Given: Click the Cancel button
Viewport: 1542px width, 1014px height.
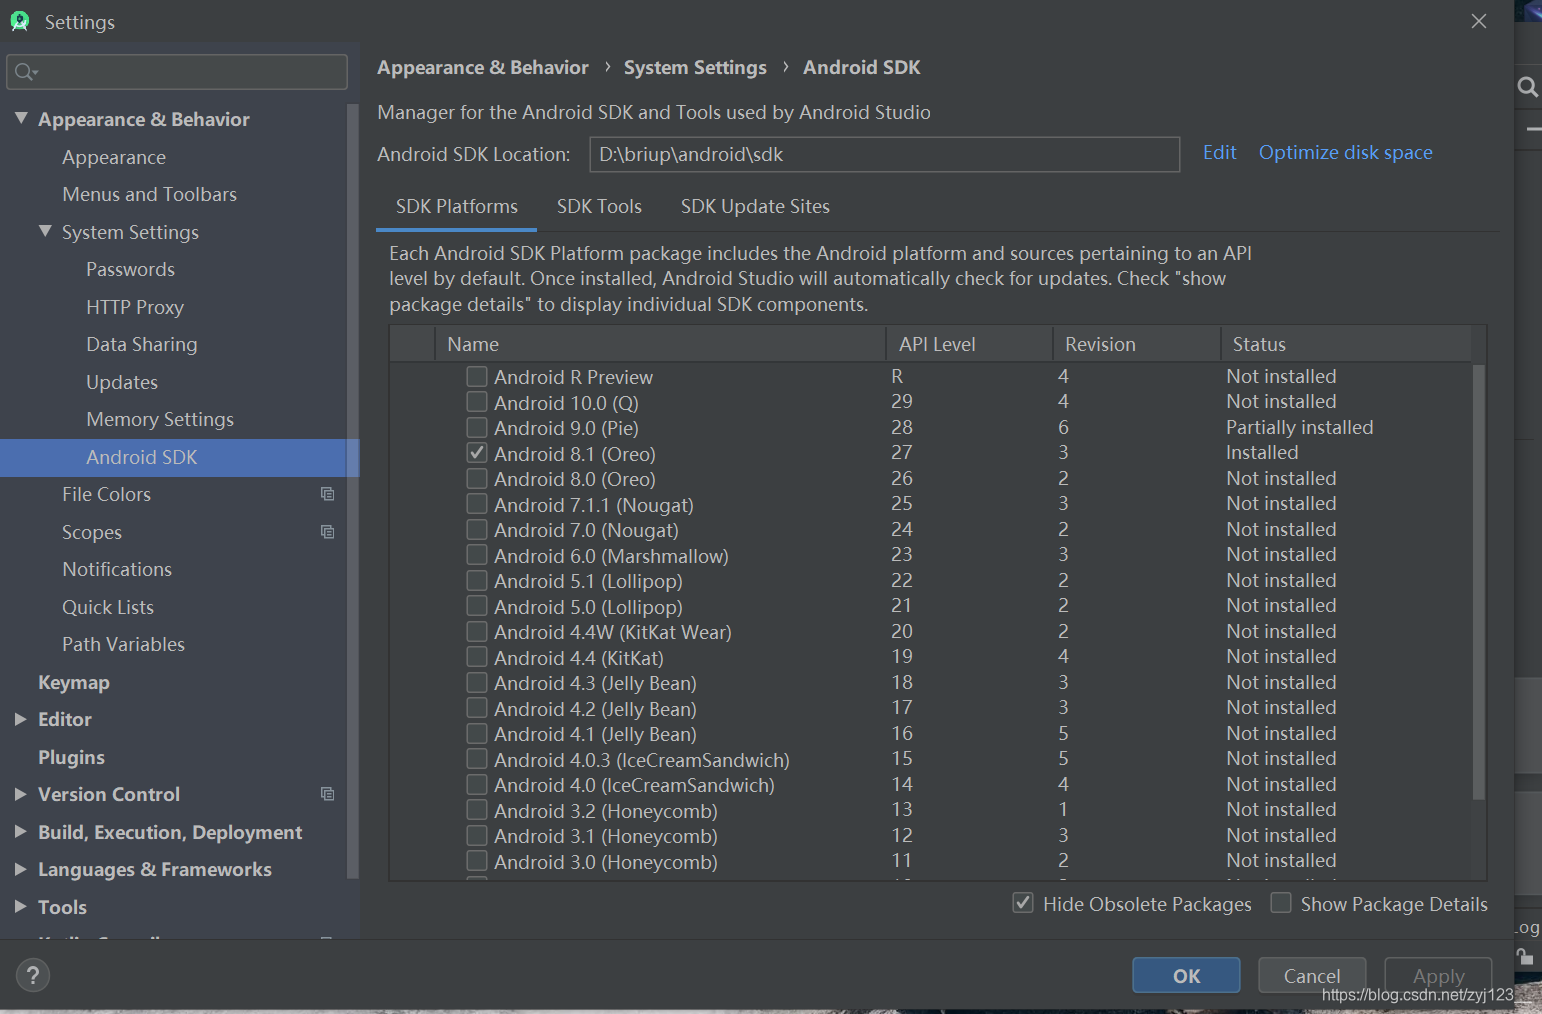Looking at the screenshot, I should (x=1312, y=975).
